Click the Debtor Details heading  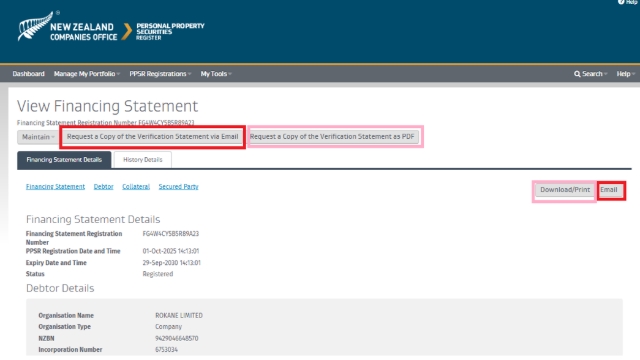coord(60,288)
